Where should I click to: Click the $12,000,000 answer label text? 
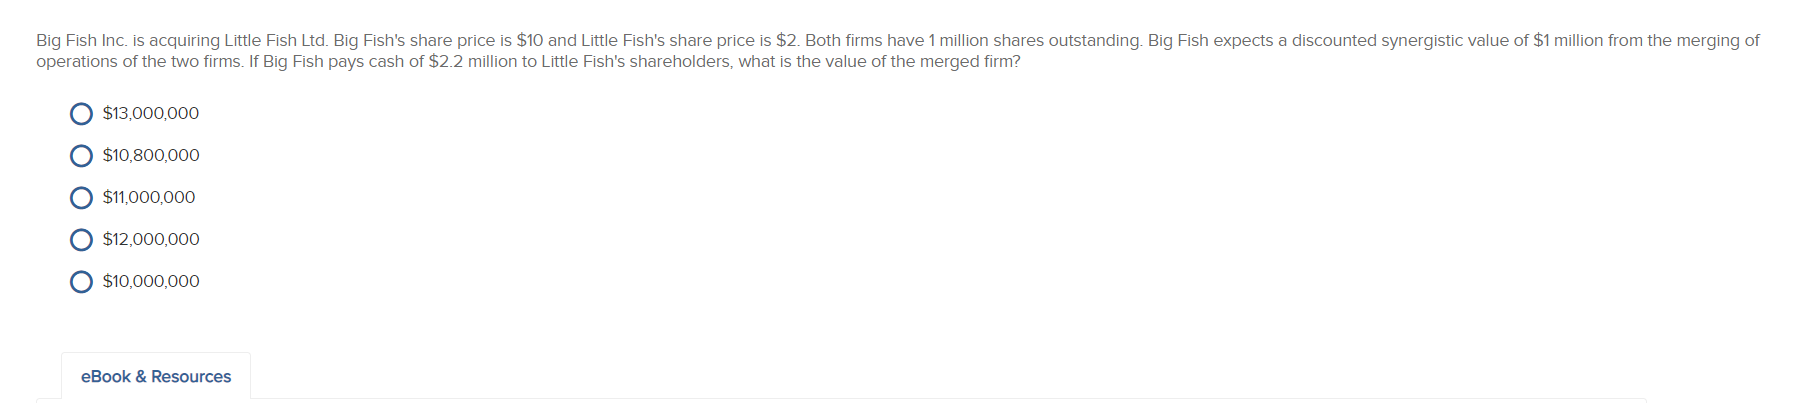click(151, 240)
